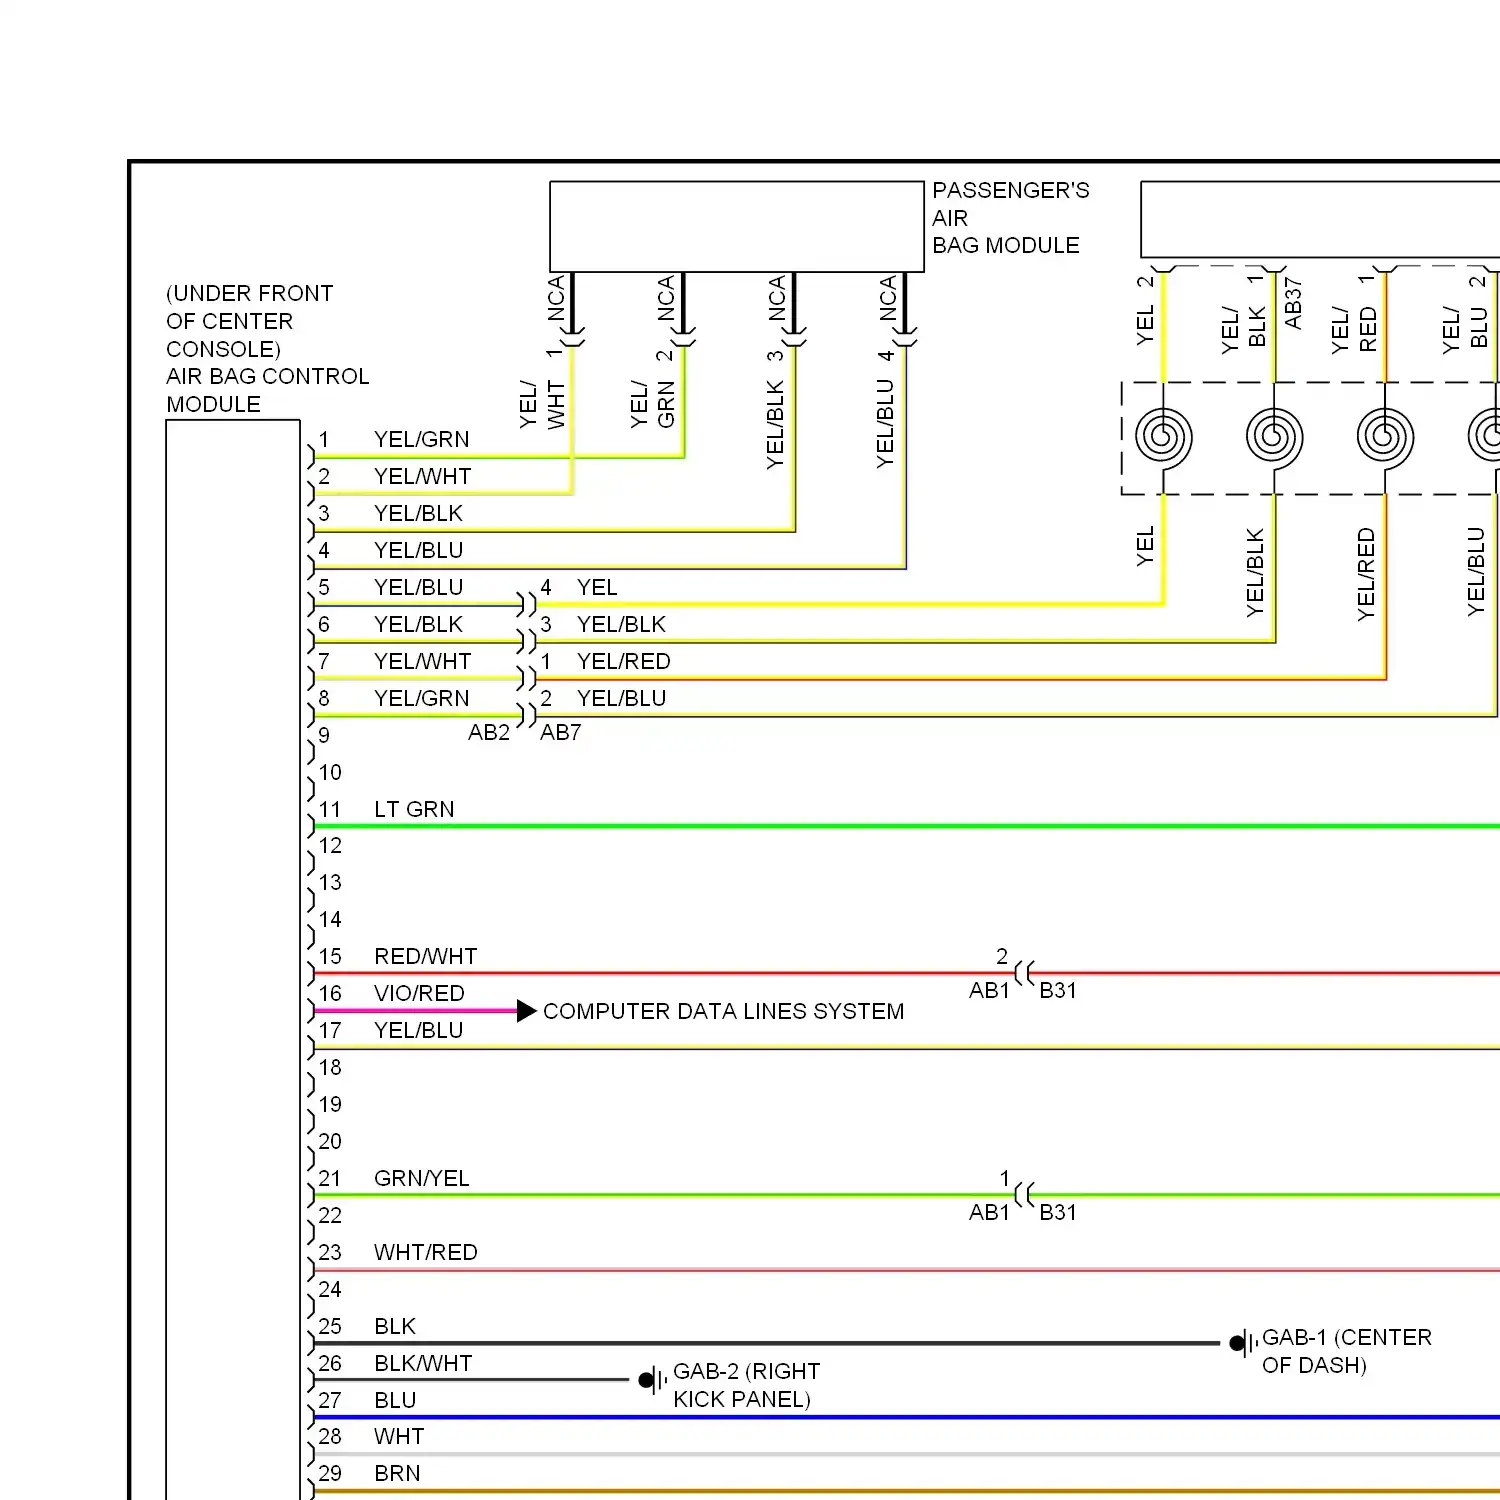Click pin 5 YEL/BLU label
The image size is (1500, 1500).
pos(418,587)
